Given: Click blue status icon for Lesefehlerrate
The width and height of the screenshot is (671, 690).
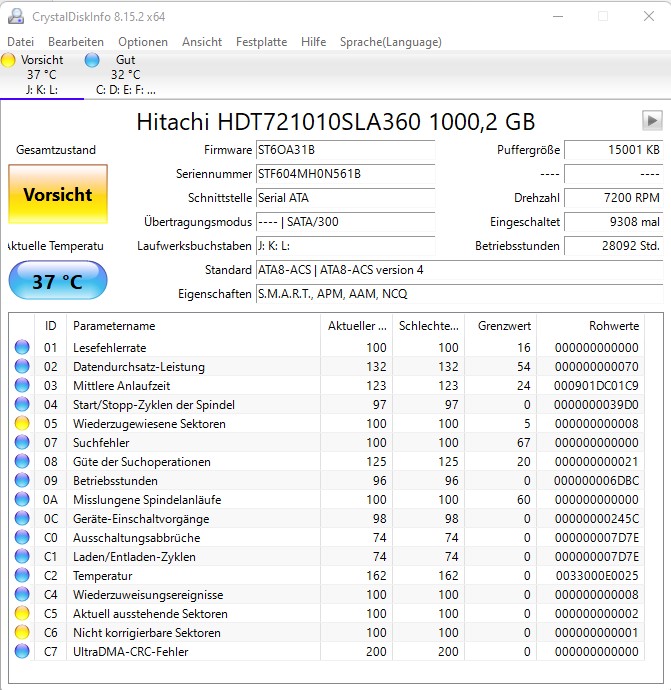Looking at the screenshot, I should point(22,347).
